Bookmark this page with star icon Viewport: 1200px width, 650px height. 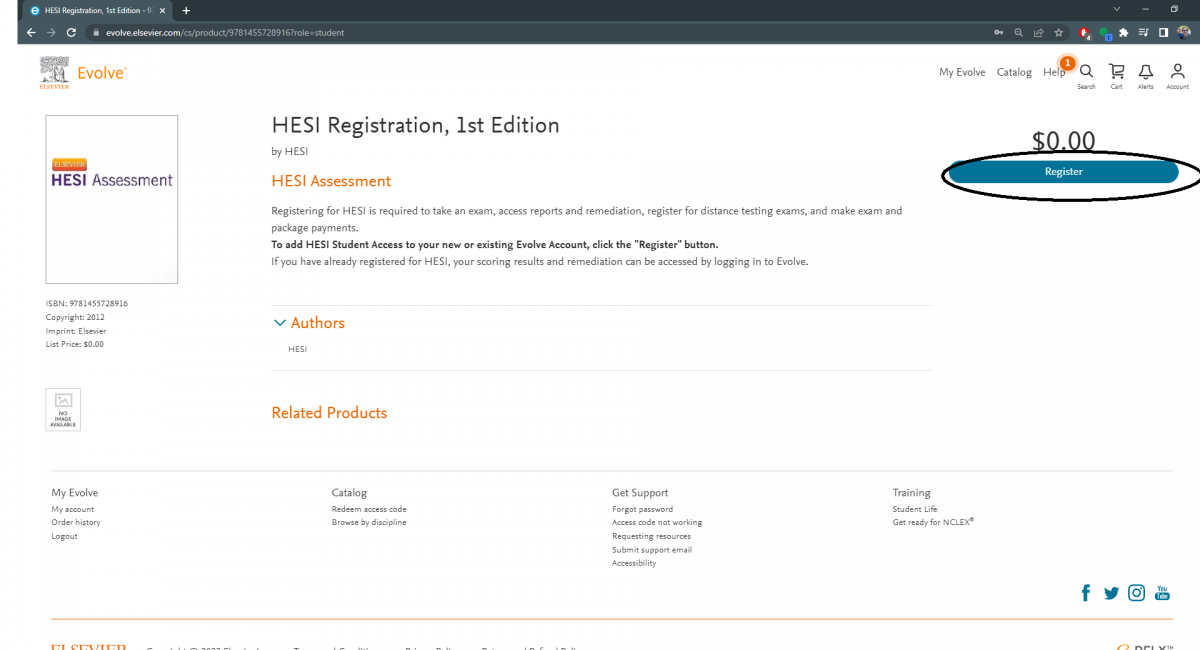(x=1058, y=32)
